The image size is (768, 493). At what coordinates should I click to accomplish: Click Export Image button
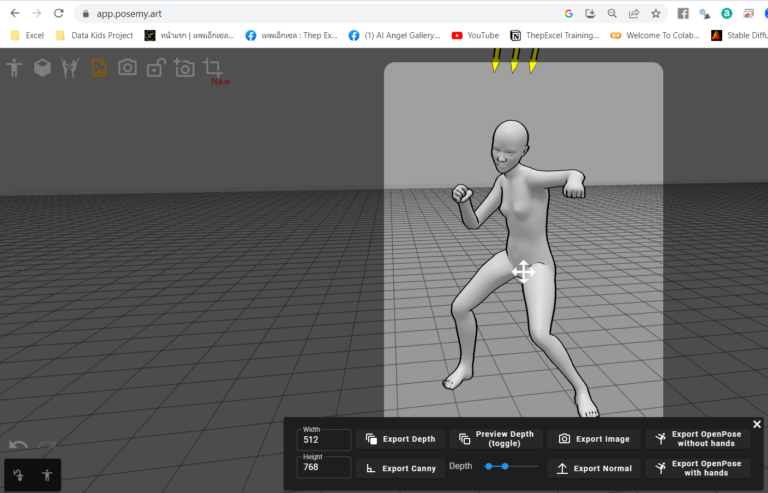coord(594,439)
